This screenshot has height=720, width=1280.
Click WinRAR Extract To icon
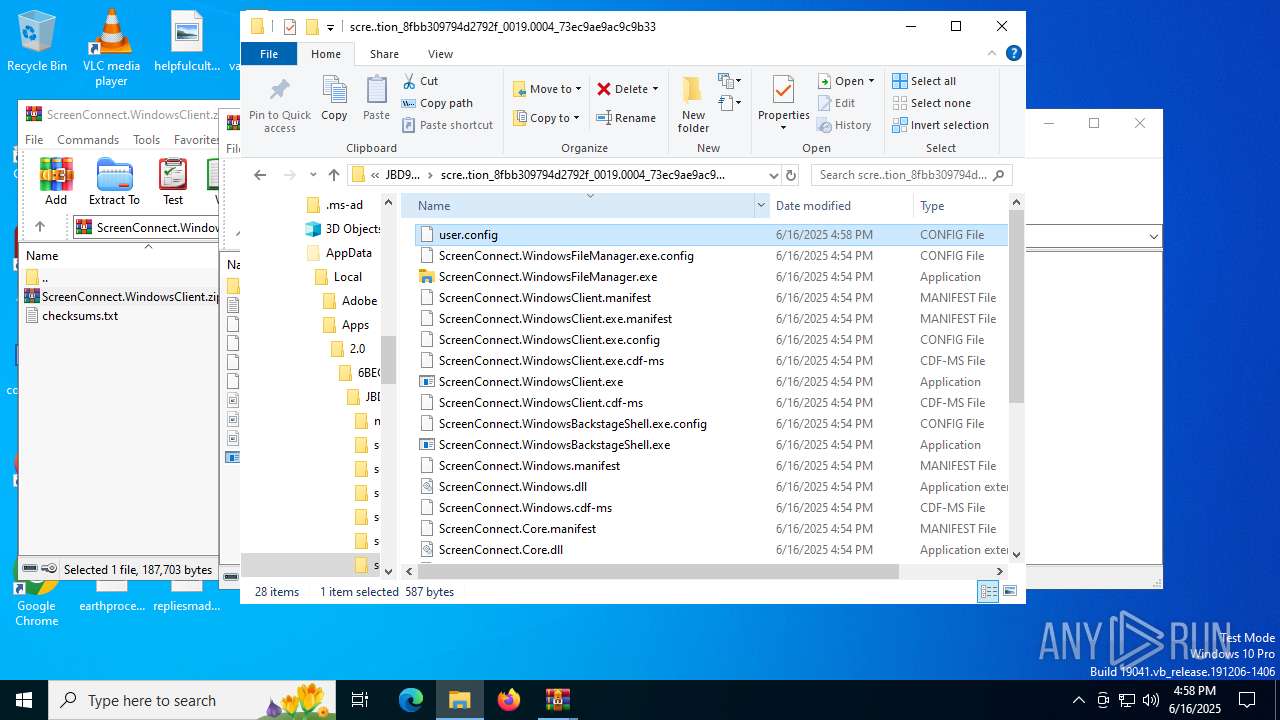114,181
